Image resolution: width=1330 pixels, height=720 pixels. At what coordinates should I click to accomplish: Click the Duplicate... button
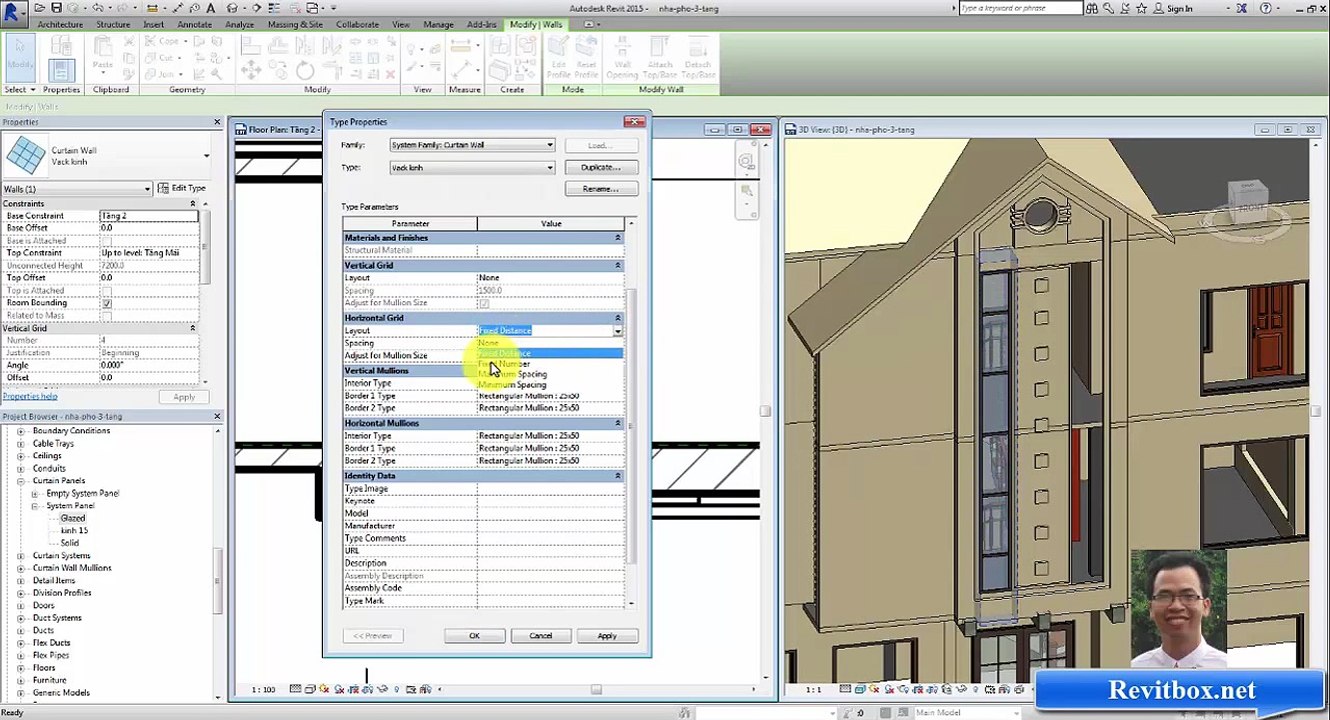pos(600,167)
